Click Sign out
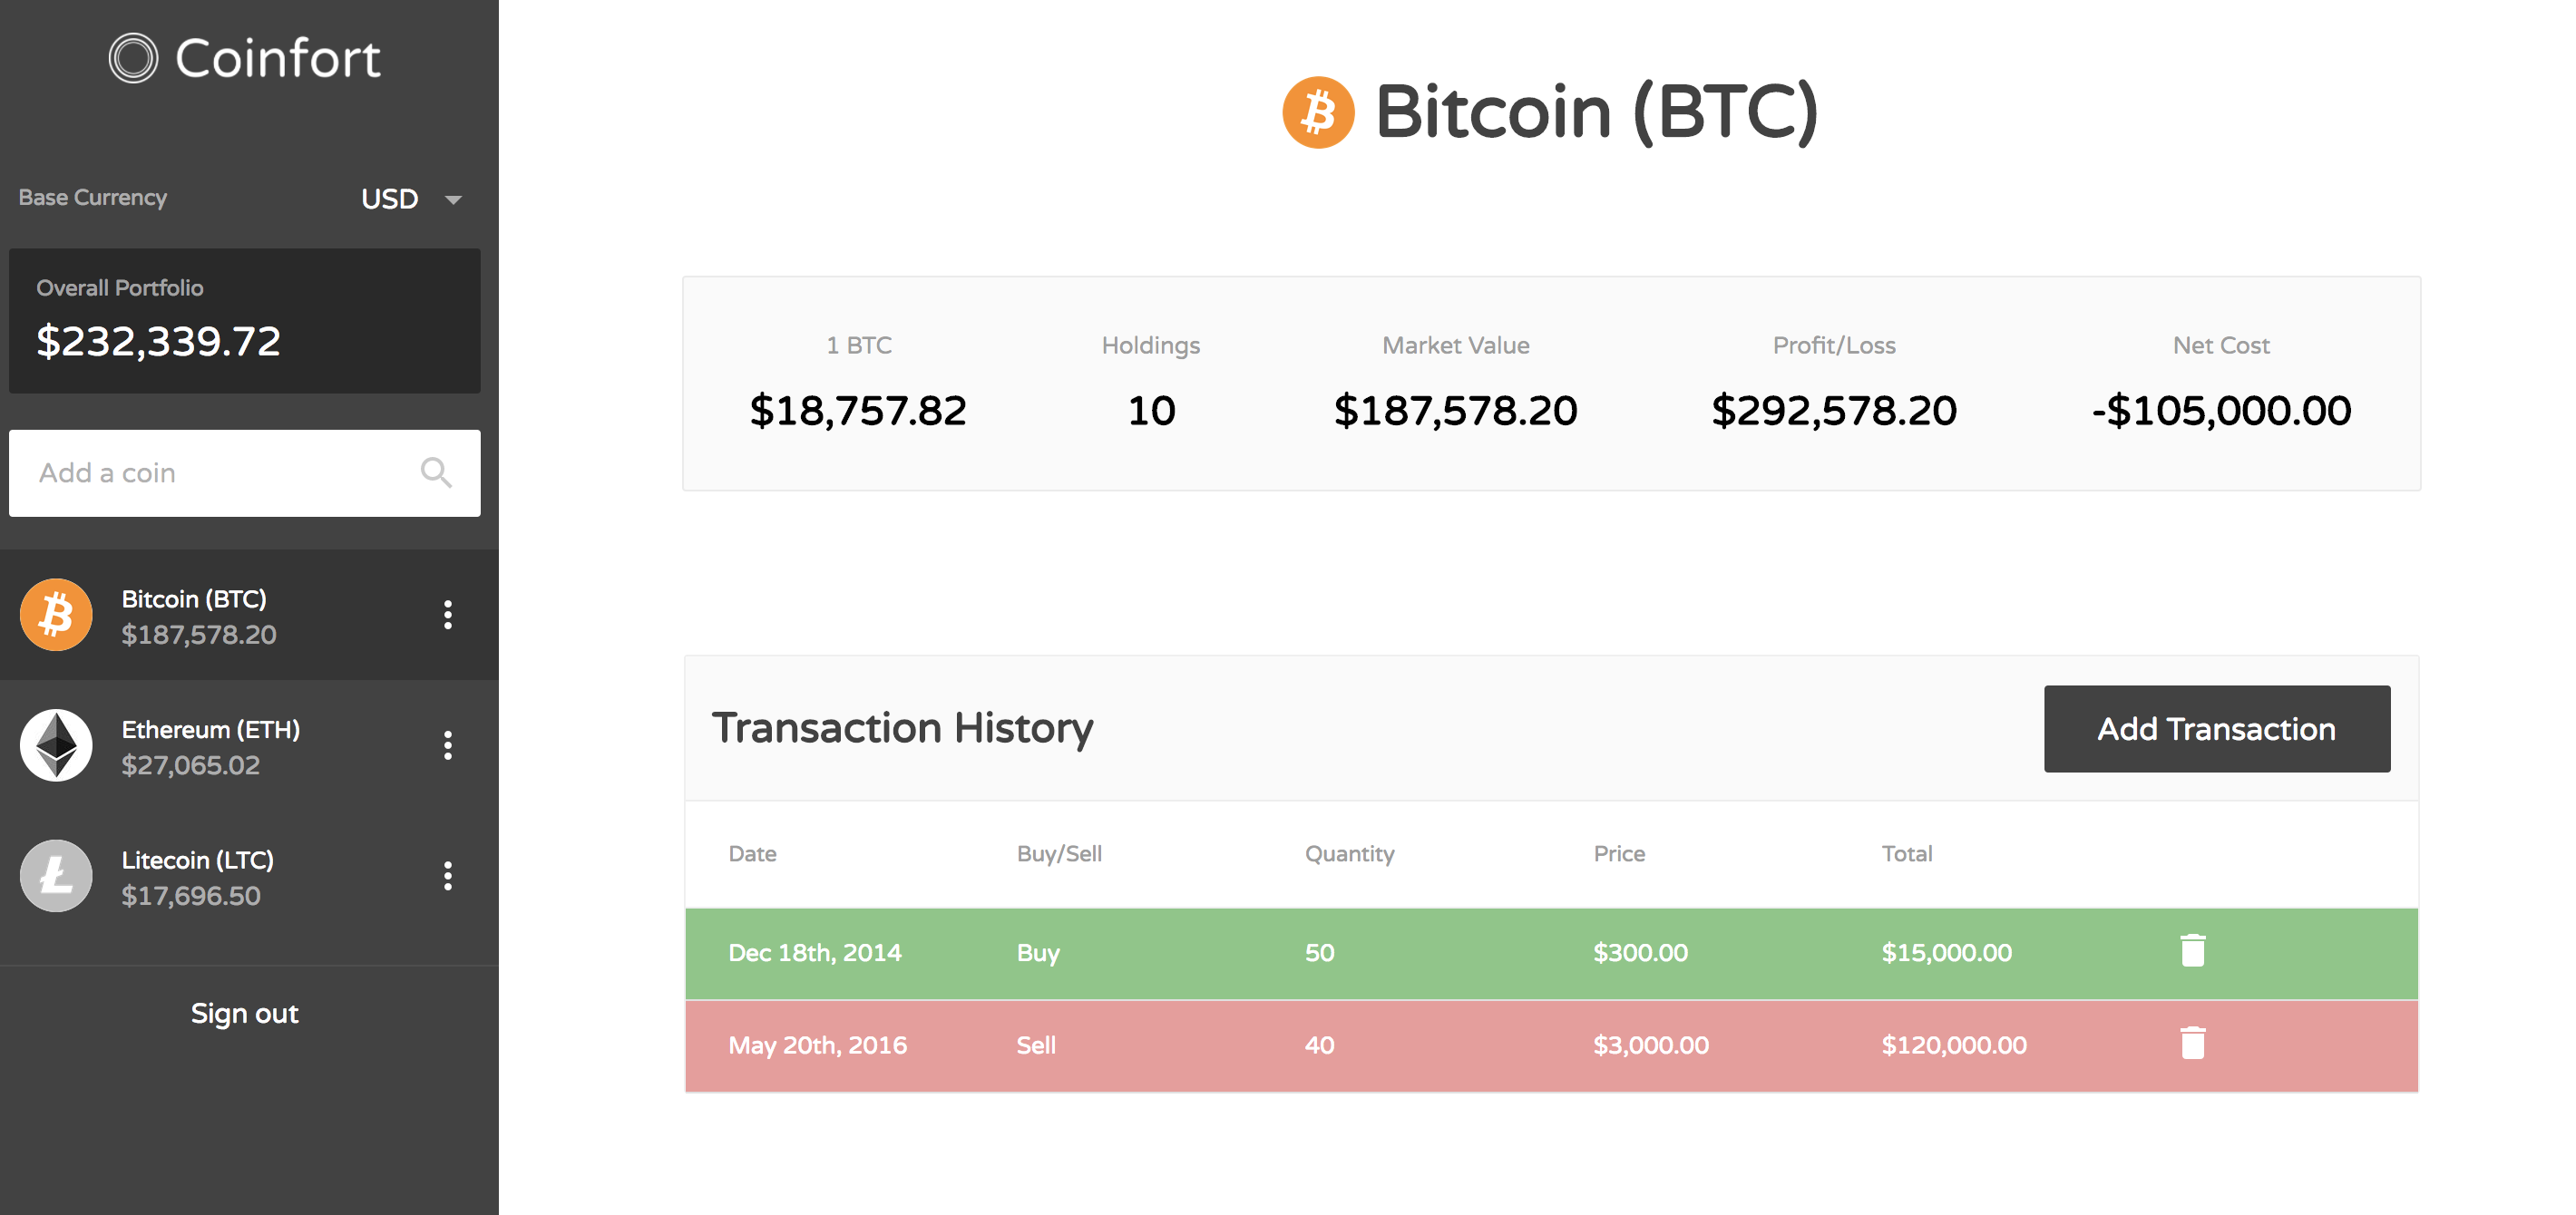Image resolution: width=2576 pixels, height=1215 pixels. click(243, 1013)
